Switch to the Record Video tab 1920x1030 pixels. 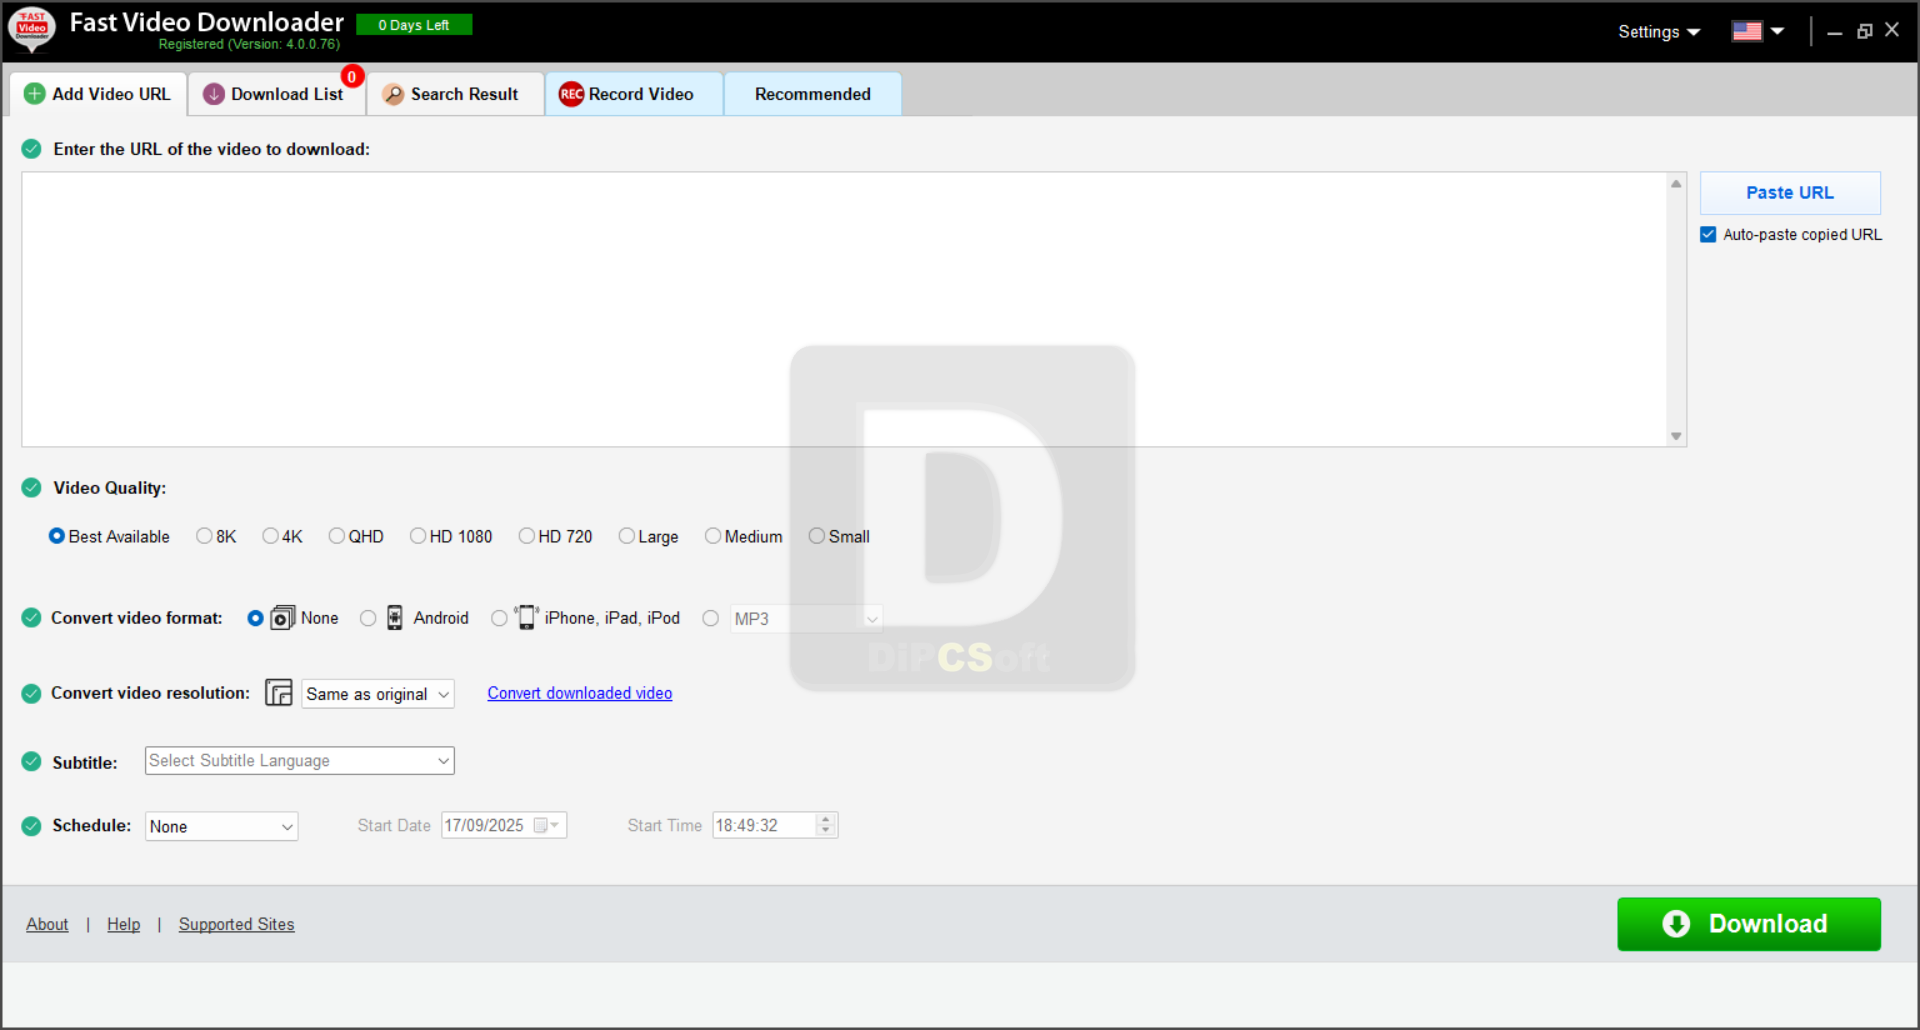[634, 94]
